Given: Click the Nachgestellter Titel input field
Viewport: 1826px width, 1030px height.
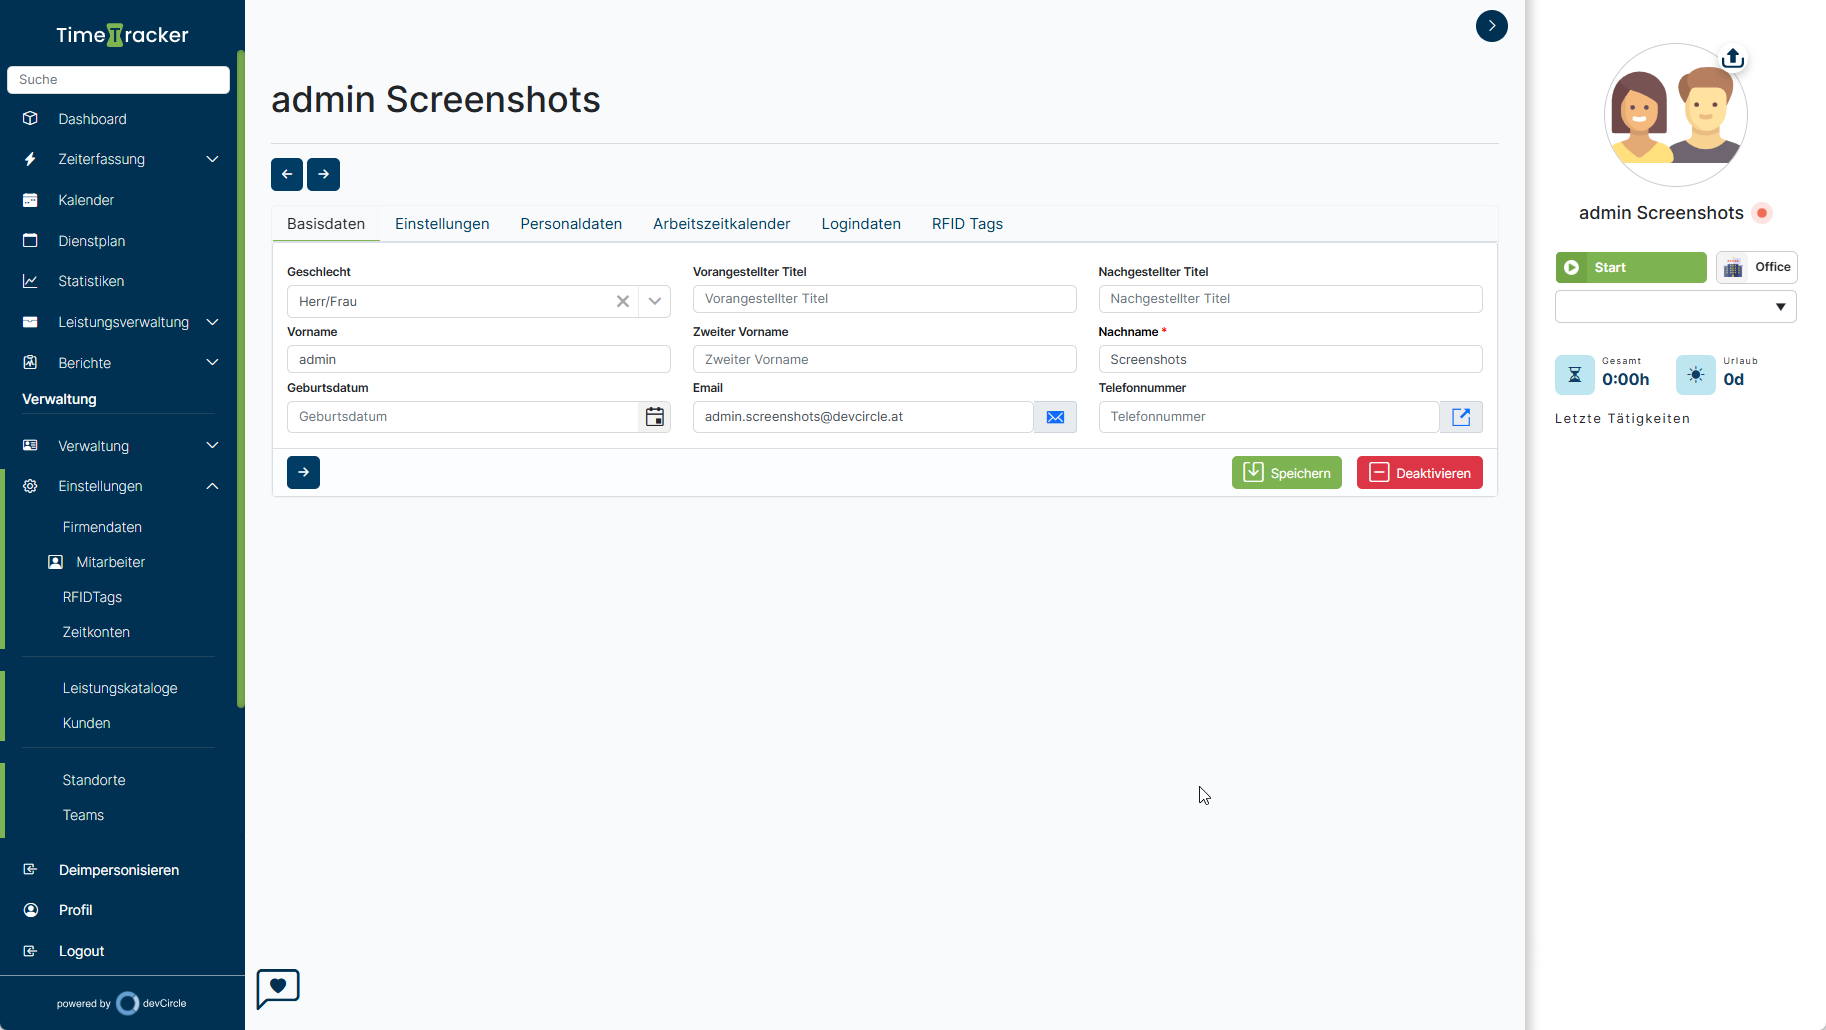Looking at the screenshot, I should (1290, 299).
